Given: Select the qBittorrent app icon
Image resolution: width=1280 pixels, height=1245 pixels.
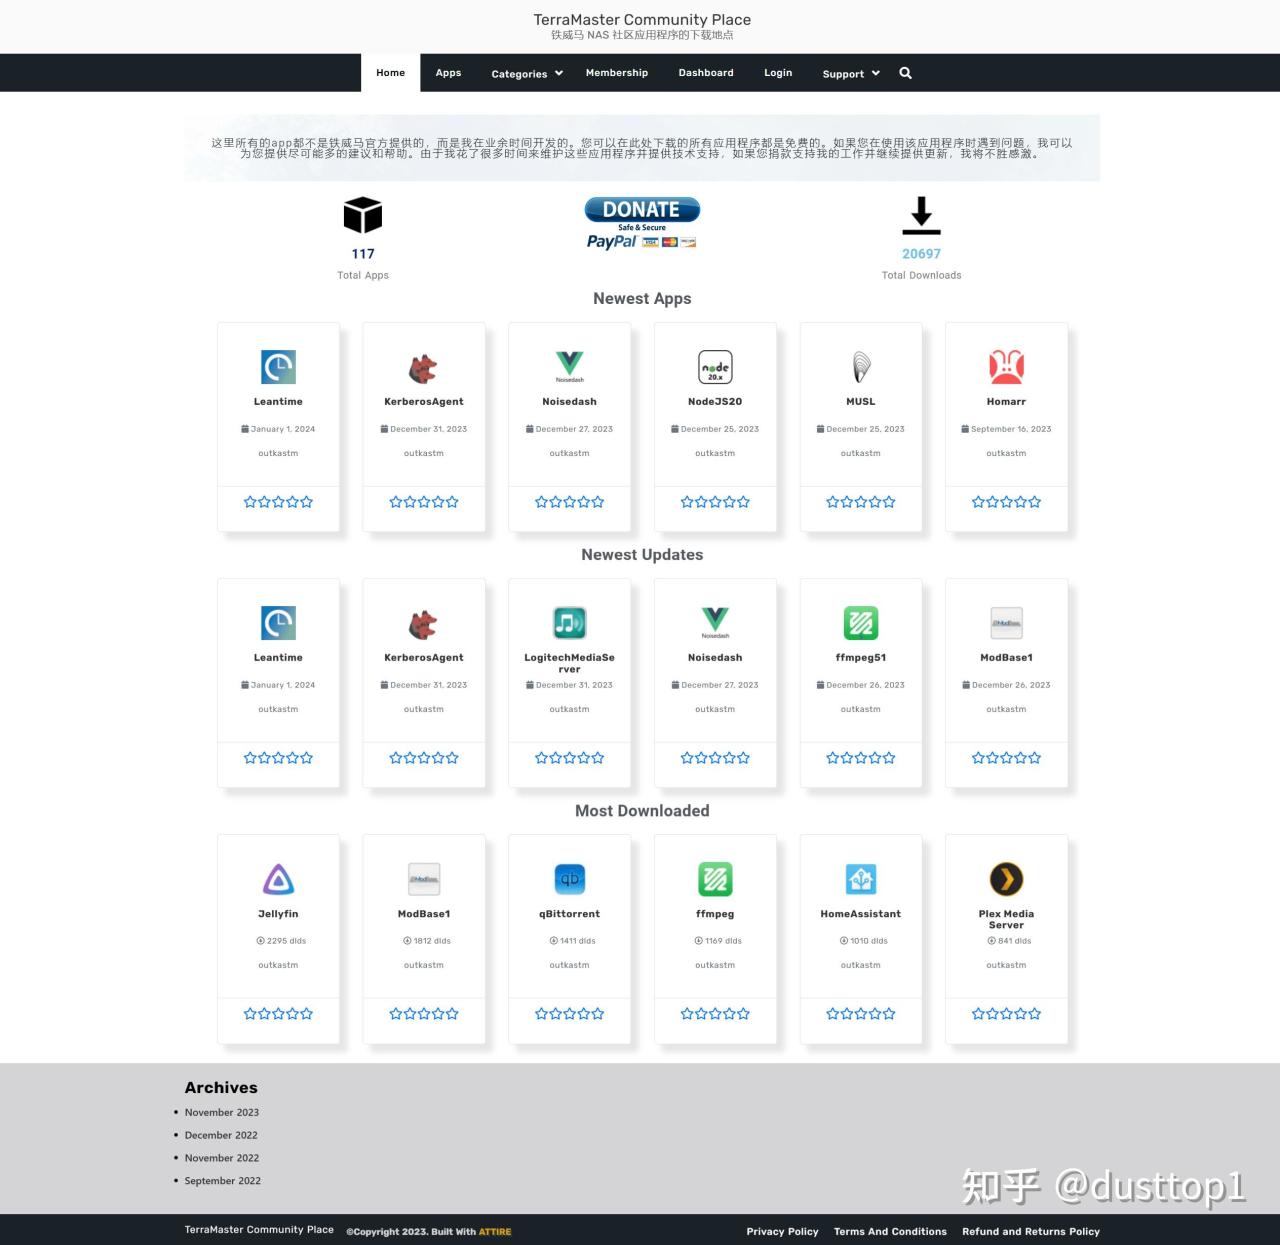Looking at the screenshot, I should tap(570, 879).
